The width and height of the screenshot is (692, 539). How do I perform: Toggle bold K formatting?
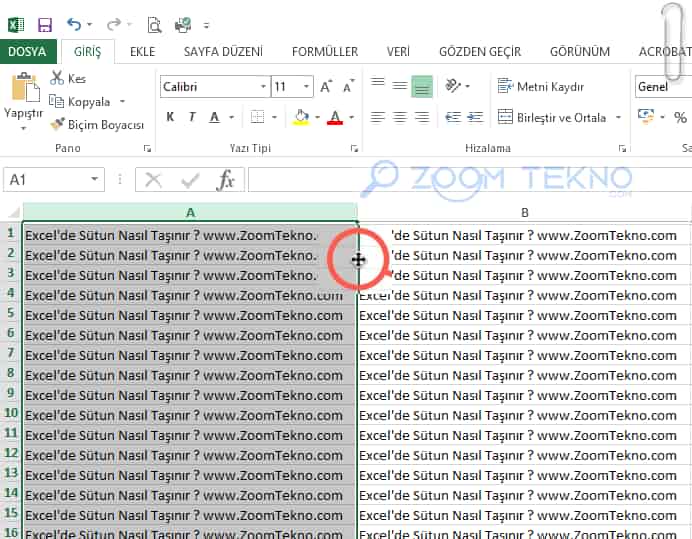point(170,117)
